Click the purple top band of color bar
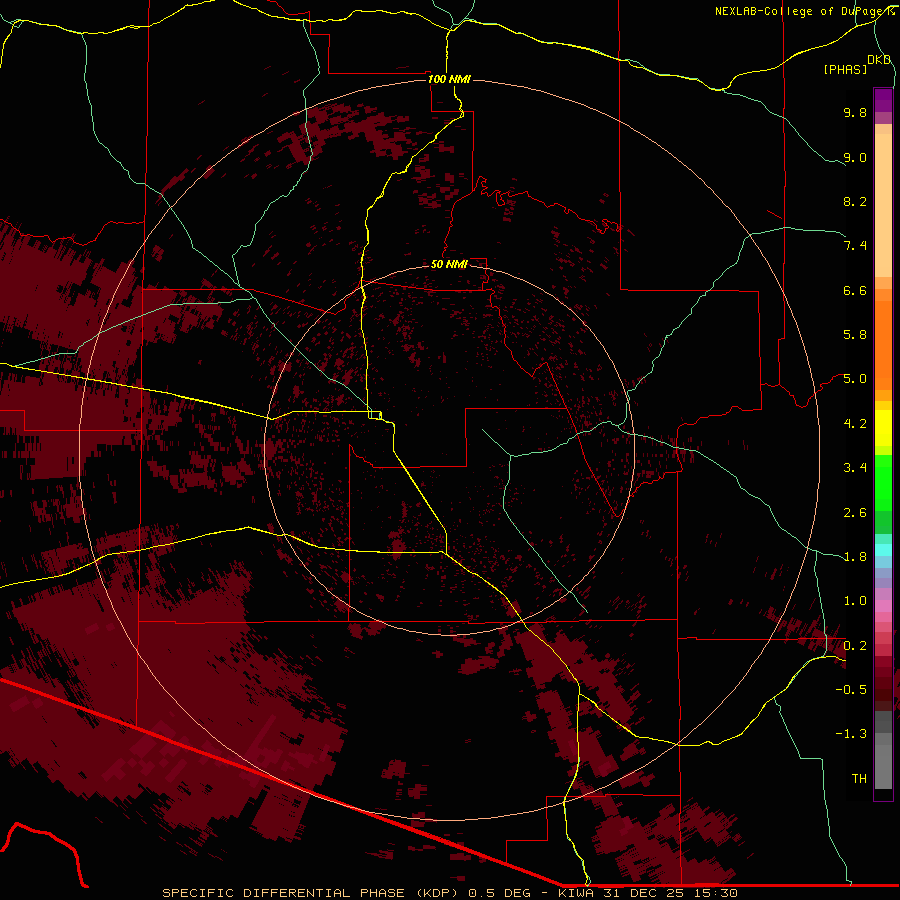 [x=883, y=100]
